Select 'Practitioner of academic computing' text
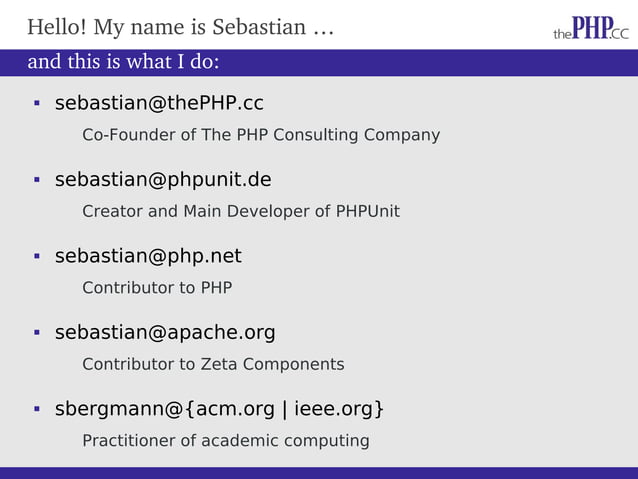638x479 pixels. click(x=226, y=441)
